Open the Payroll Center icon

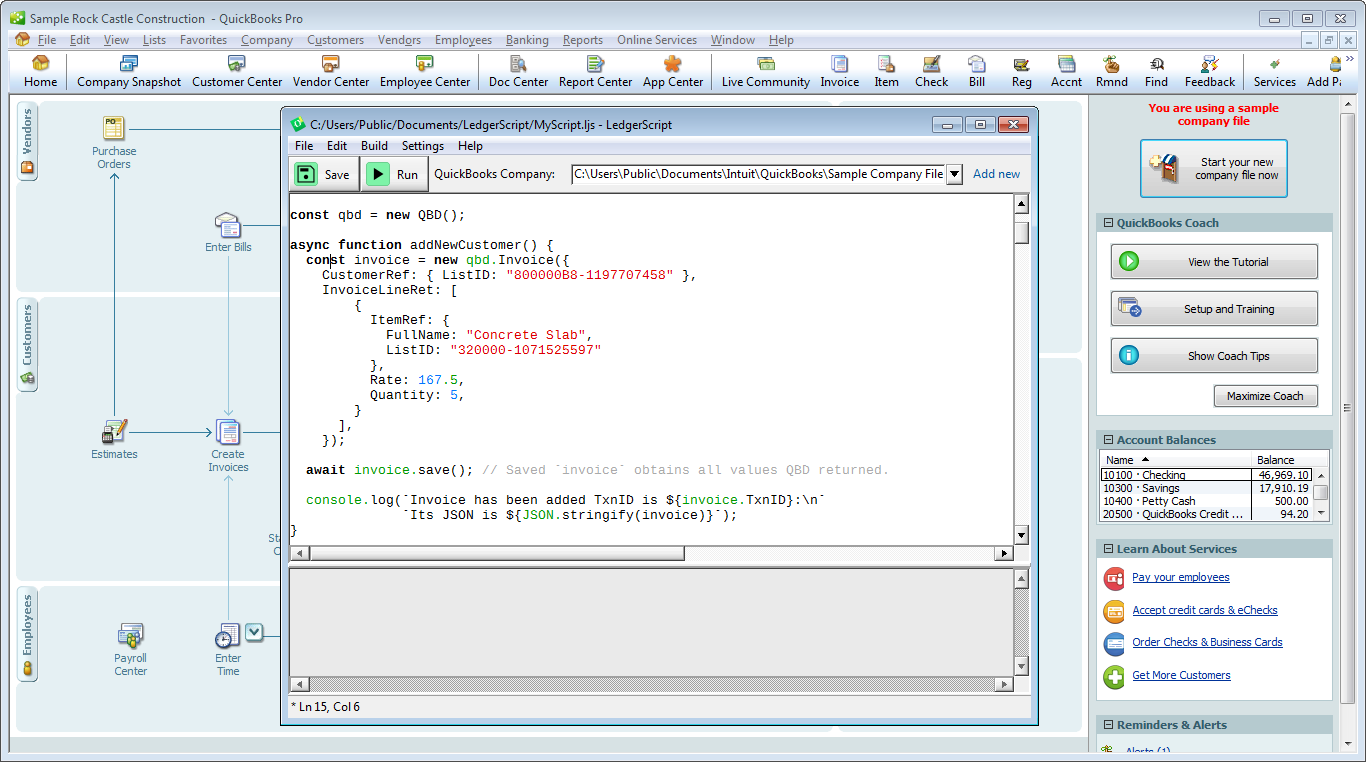pos(130,636)
